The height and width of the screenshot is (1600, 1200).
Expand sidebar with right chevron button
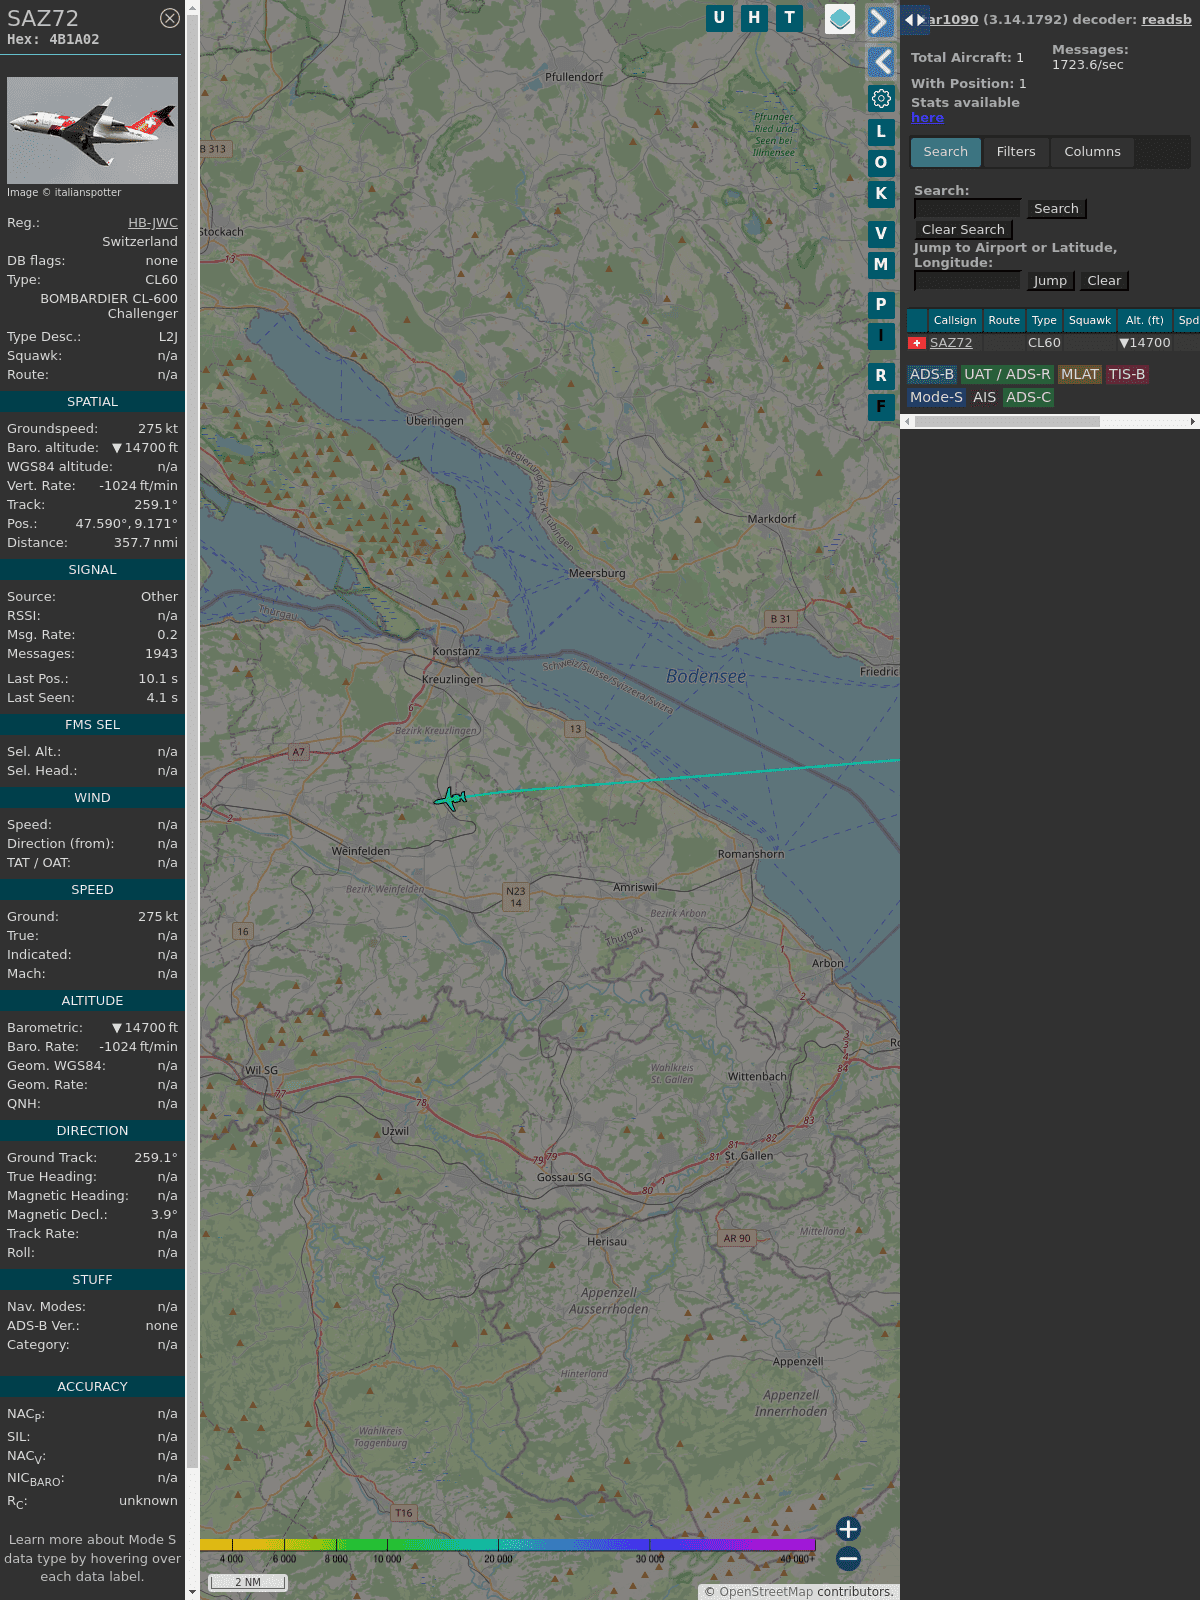click(x=880, y=22)
